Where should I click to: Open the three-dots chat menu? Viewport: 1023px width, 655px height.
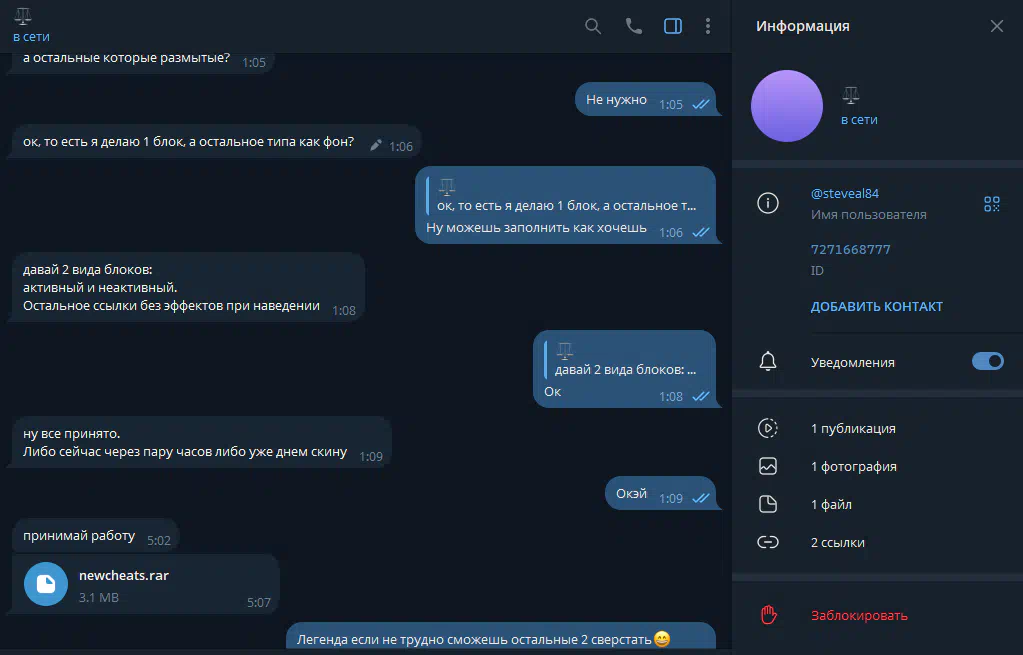click(708, 26)
